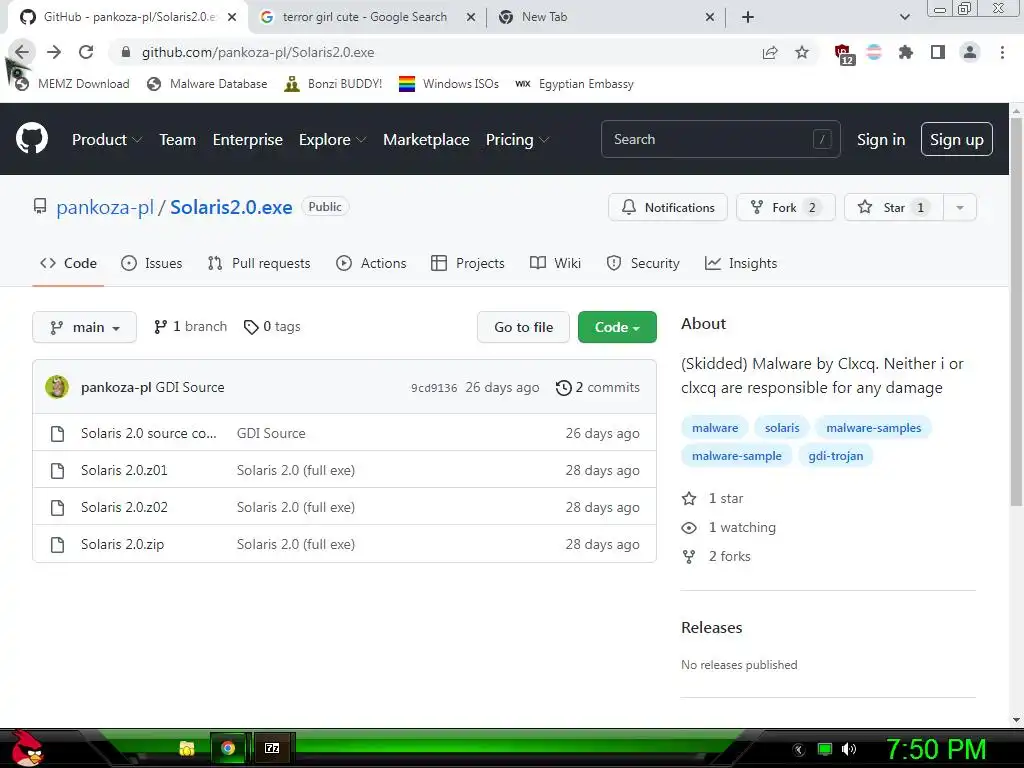
Task: Go back with the browser back arrow
Action: pyautogui.click(x=22, y=52)
